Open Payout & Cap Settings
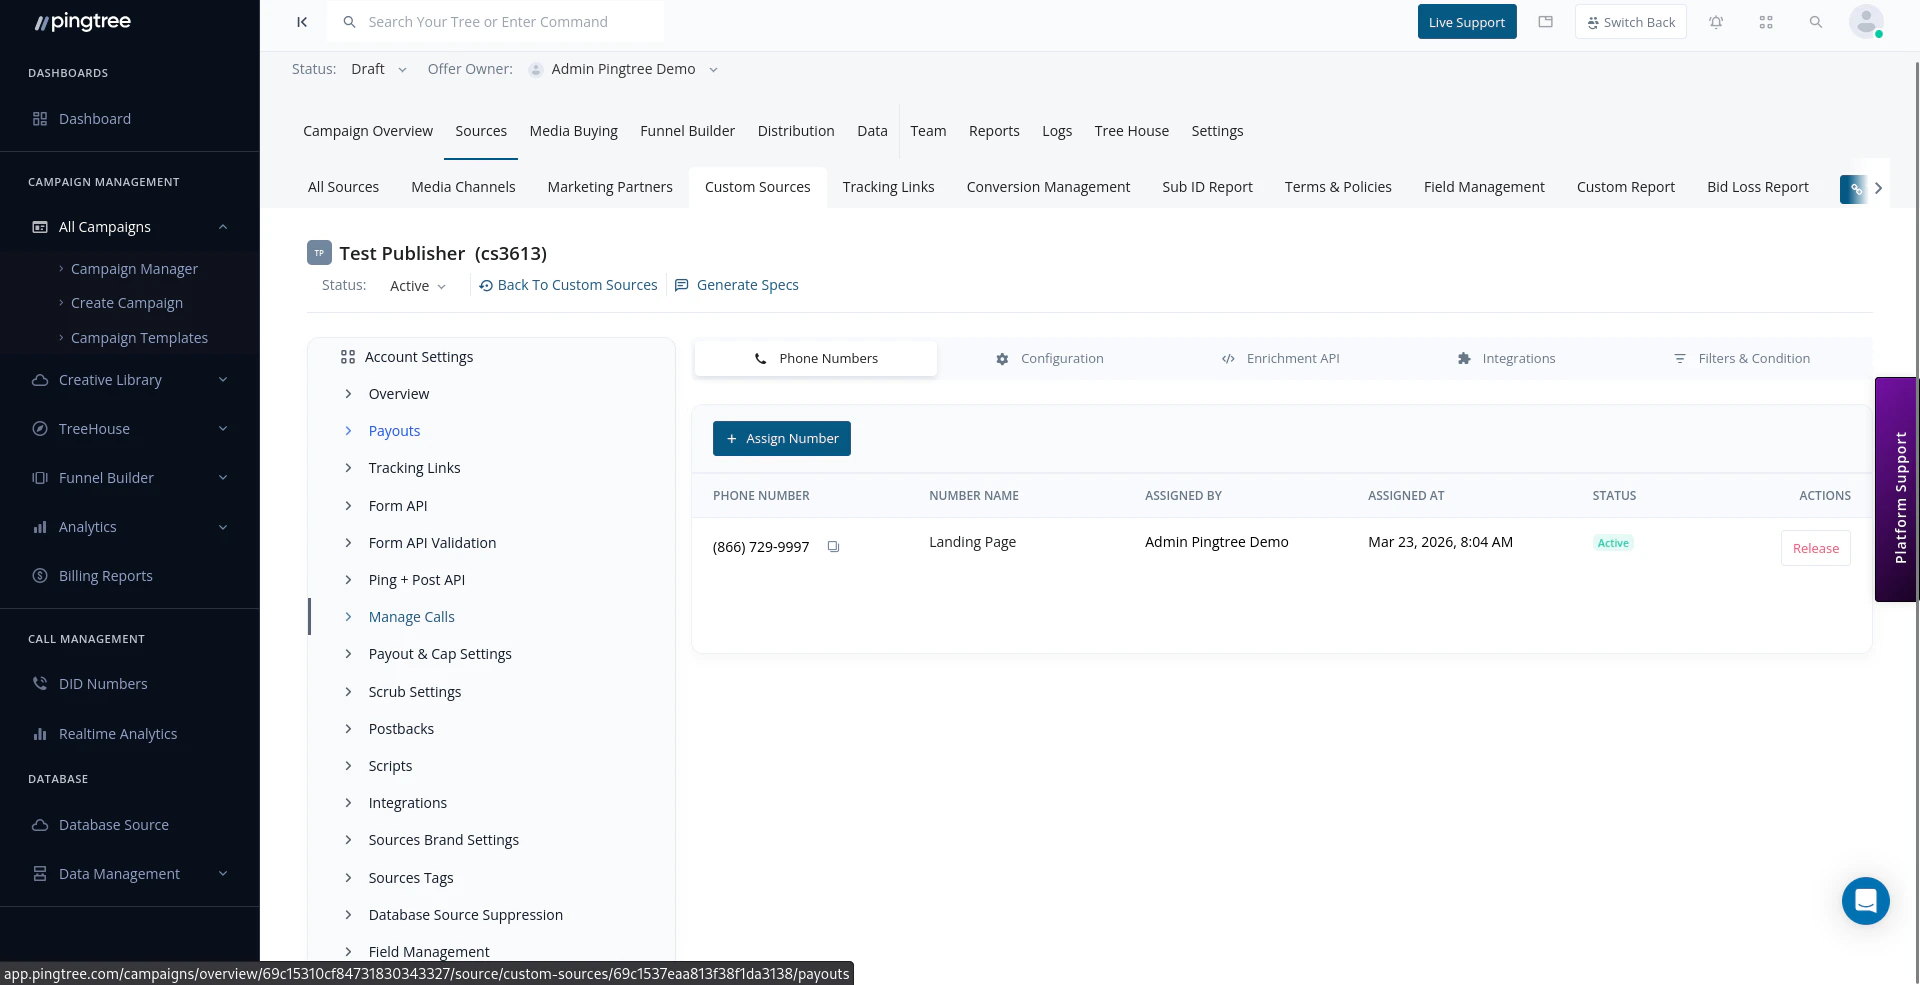 [440, 654]
